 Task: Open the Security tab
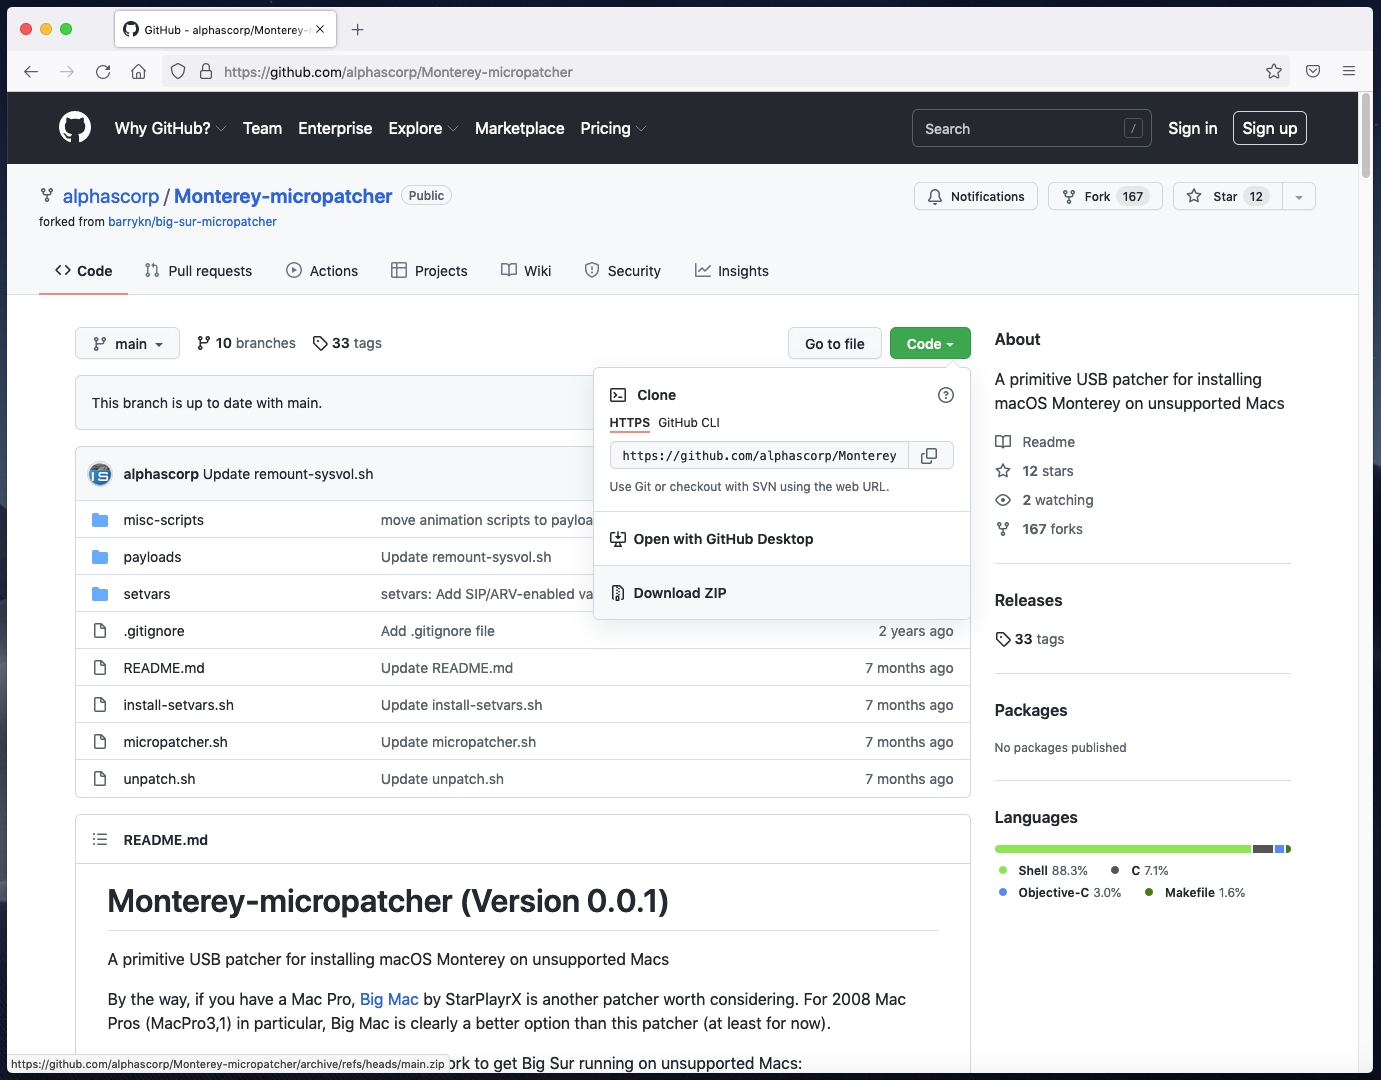622,271
